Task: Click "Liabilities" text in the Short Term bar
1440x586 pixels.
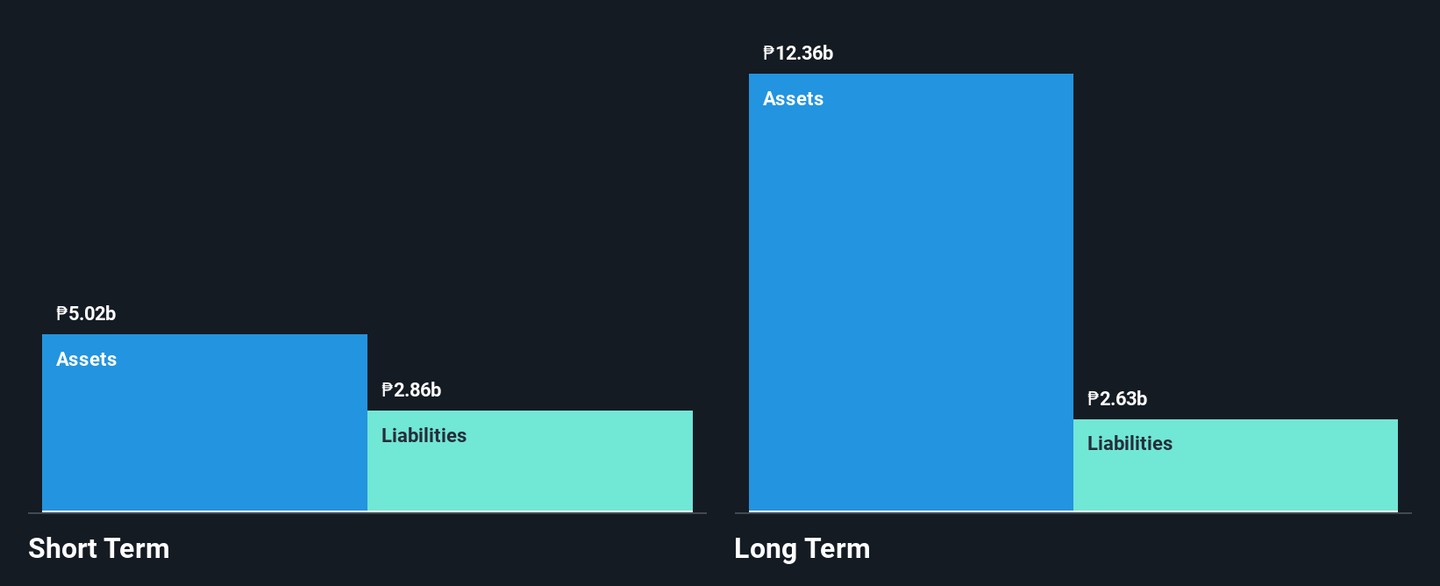Action: click(x=424, y=435)
